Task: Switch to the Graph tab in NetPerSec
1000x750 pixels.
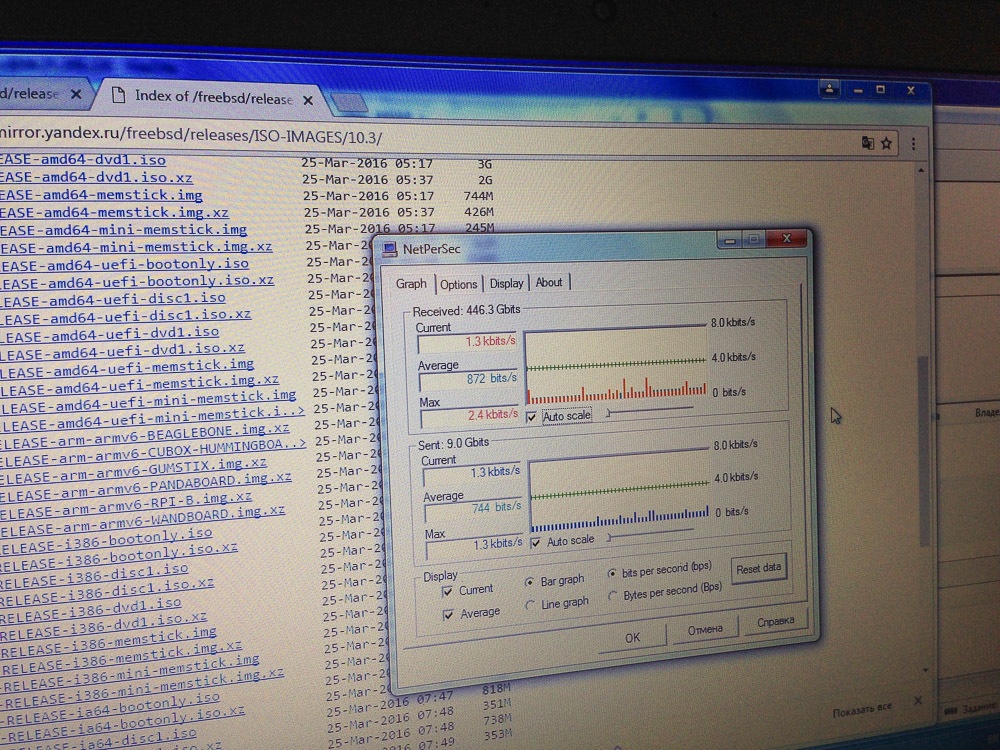Action: click(411, 284)
